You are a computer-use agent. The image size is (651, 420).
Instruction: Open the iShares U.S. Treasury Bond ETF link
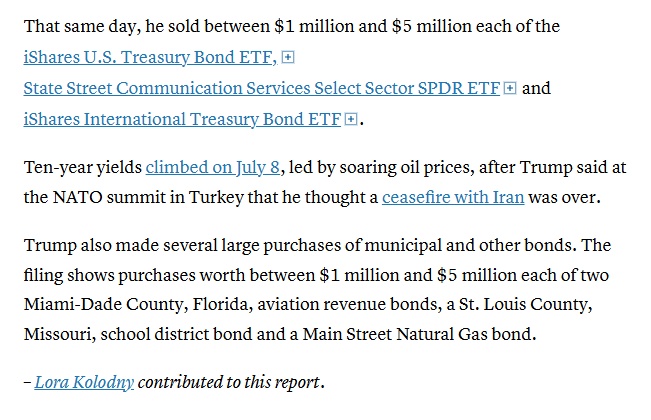(x=150, y=57)
